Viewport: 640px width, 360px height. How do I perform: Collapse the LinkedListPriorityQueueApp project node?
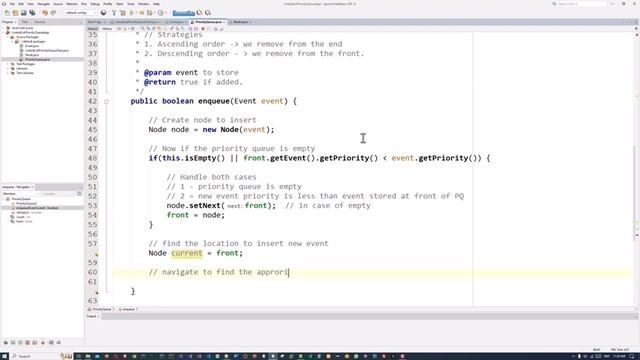point(4,33)
